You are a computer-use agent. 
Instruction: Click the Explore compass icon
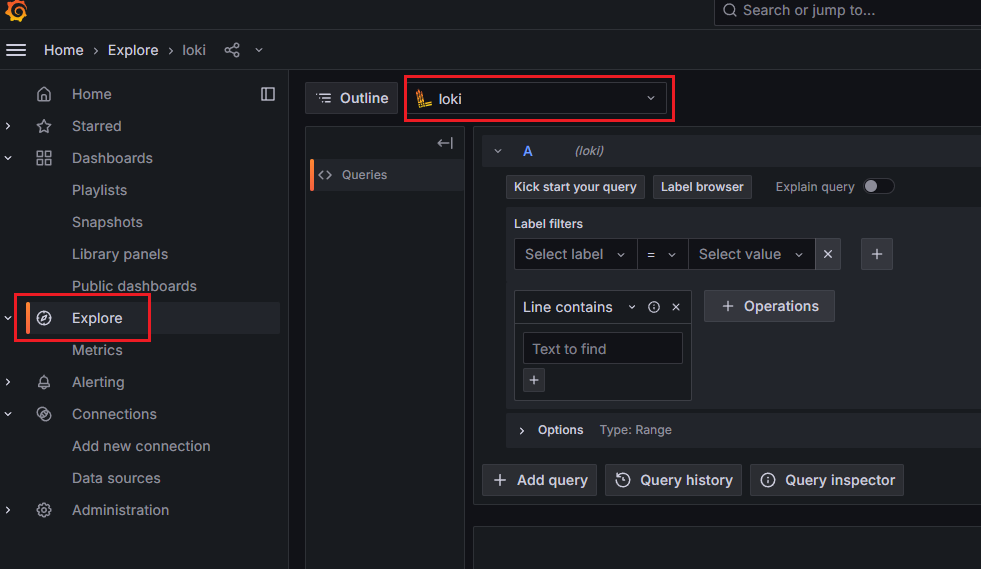pyautogui.click(x=44, y=318)
